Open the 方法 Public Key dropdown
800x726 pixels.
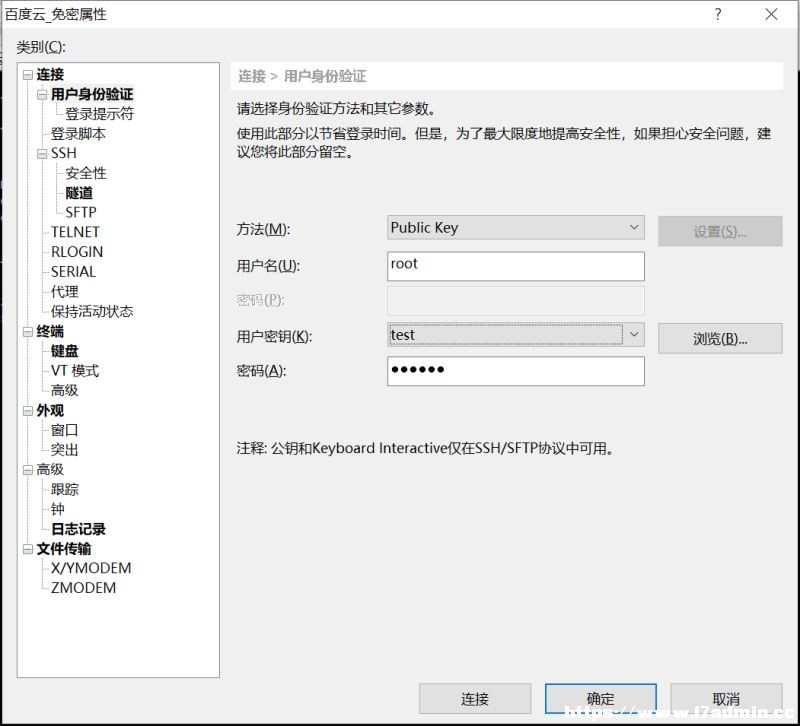[x=515, y=228]
